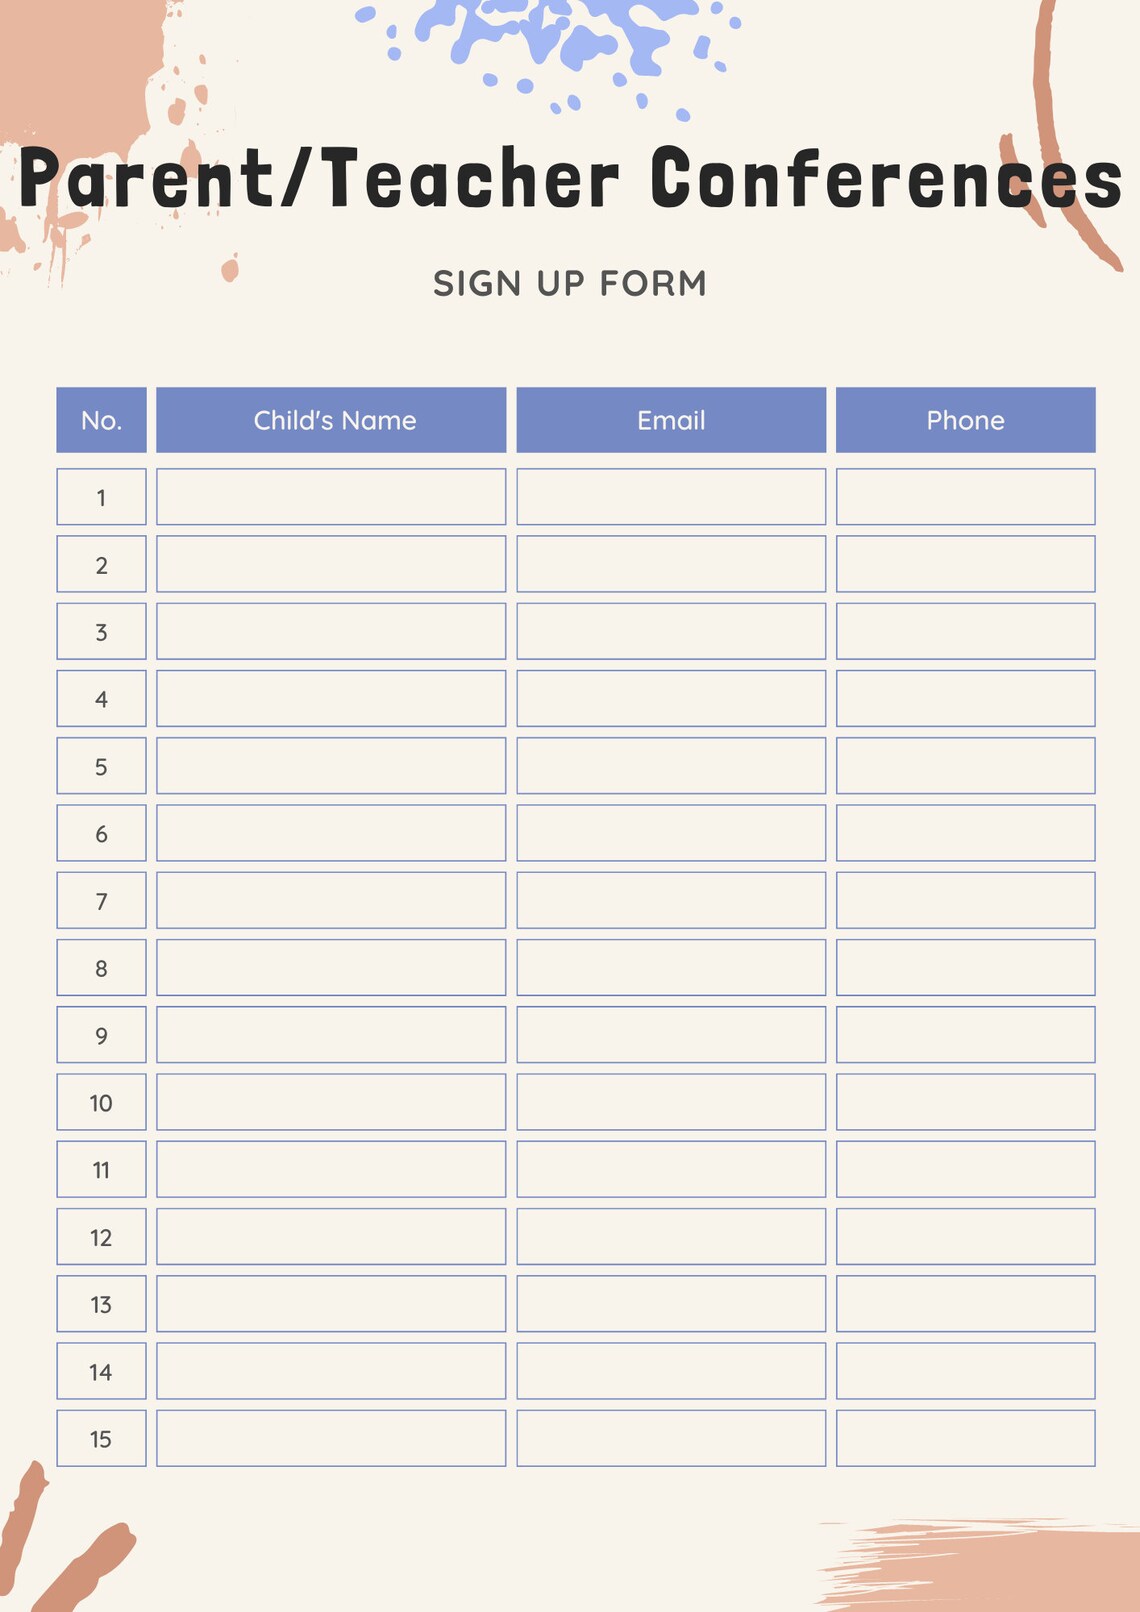Click the blue paint splatter decoration
1140x1612 pixels.
pyautogui.click(x=550, y=50)
